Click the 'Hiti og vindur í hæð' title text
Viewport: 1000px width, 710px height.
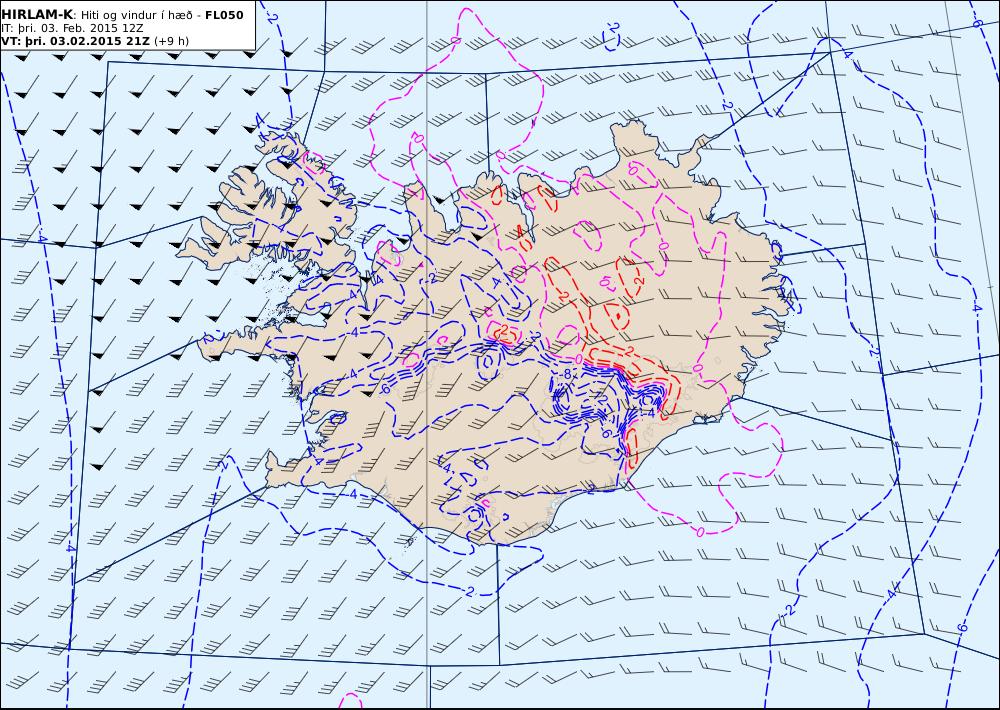click(138, 15)
